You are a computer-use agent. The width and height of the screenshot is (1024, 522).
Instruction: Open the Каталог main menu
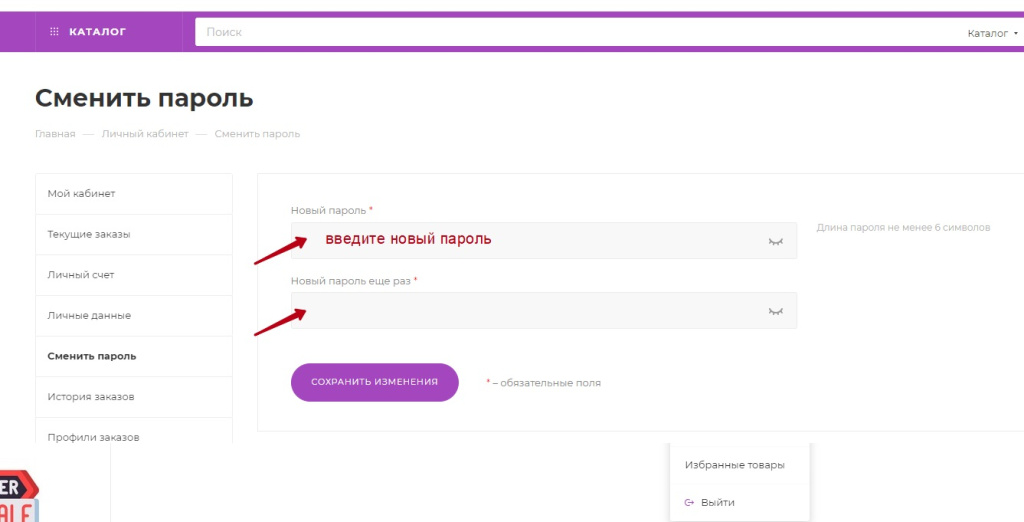[96, 32]
